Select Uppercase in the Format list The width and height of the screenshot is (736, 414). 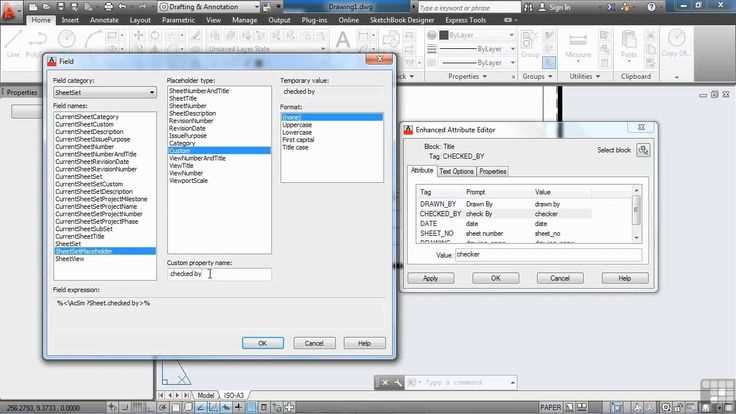(297, 125)
